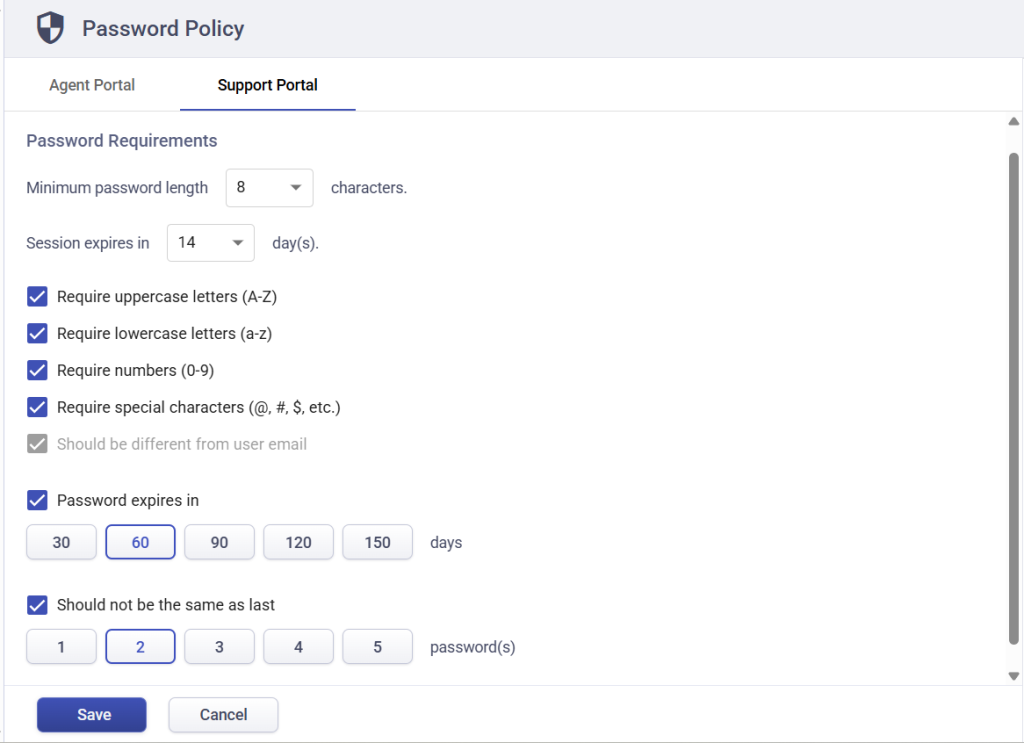Click the shield icon next to Password Policy
This screenshot has width=1024, height=743.
pos(49,27)
